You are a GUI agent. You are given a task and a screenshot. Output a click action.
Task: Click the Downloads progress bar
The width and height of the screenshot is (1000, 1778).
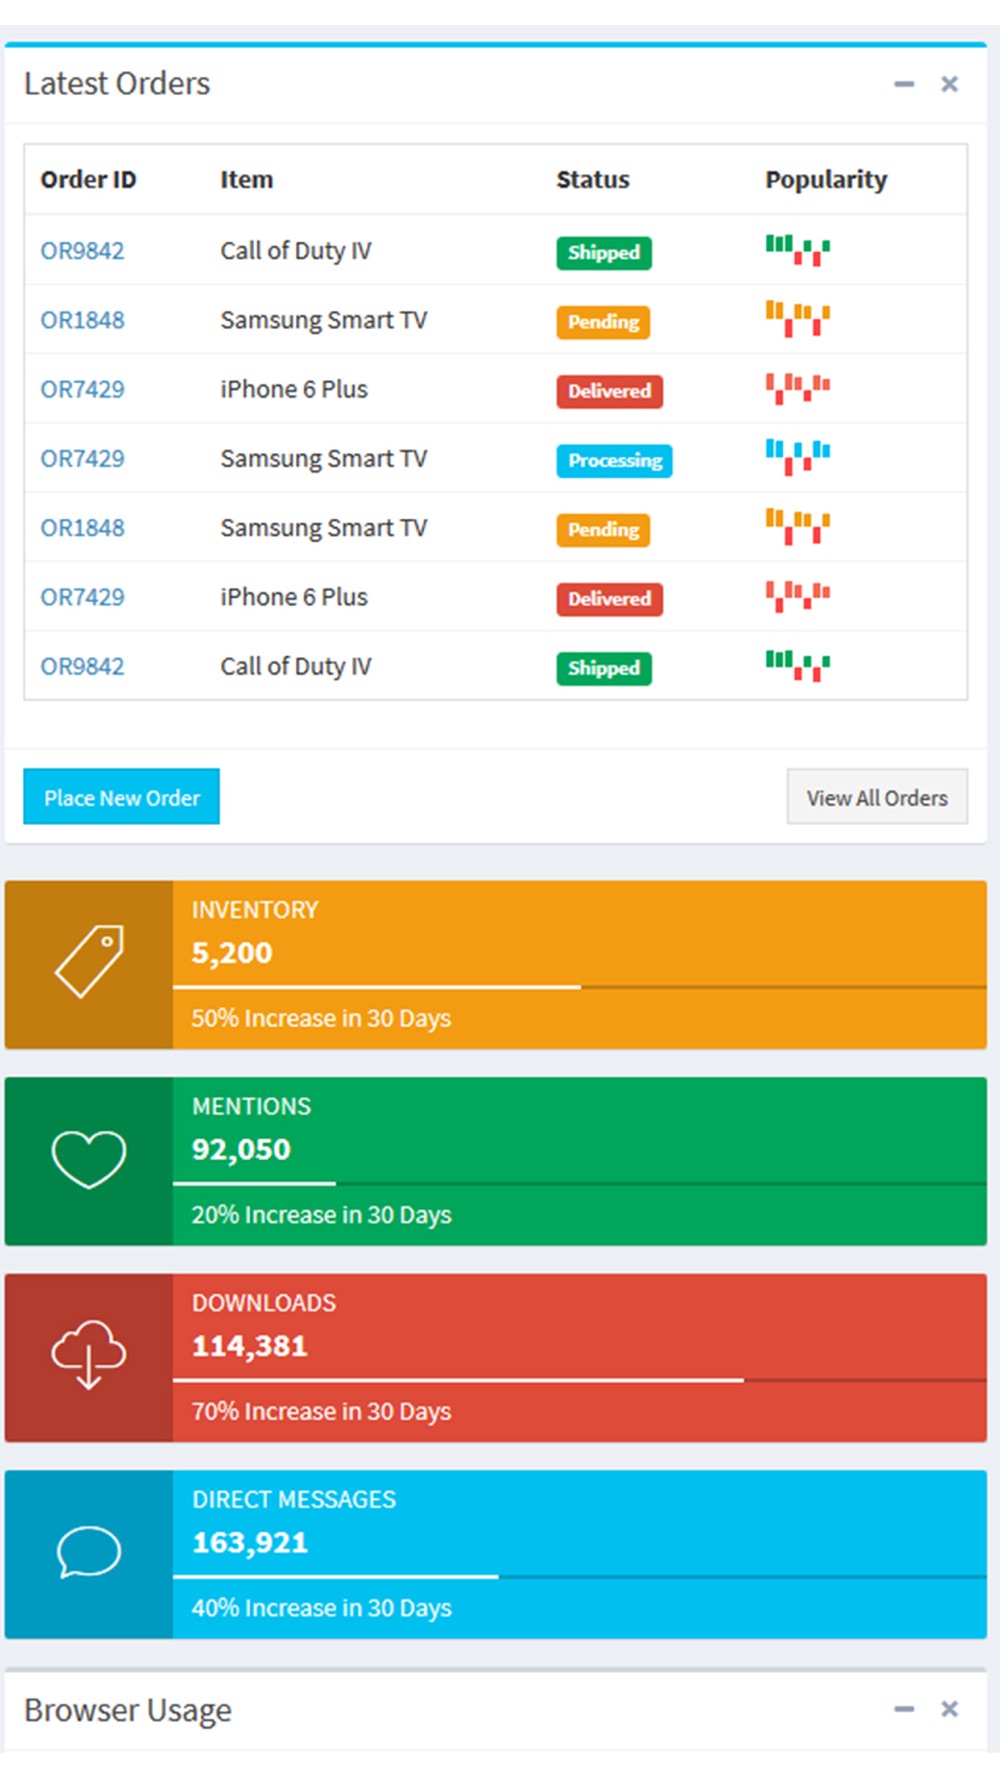579,1380
